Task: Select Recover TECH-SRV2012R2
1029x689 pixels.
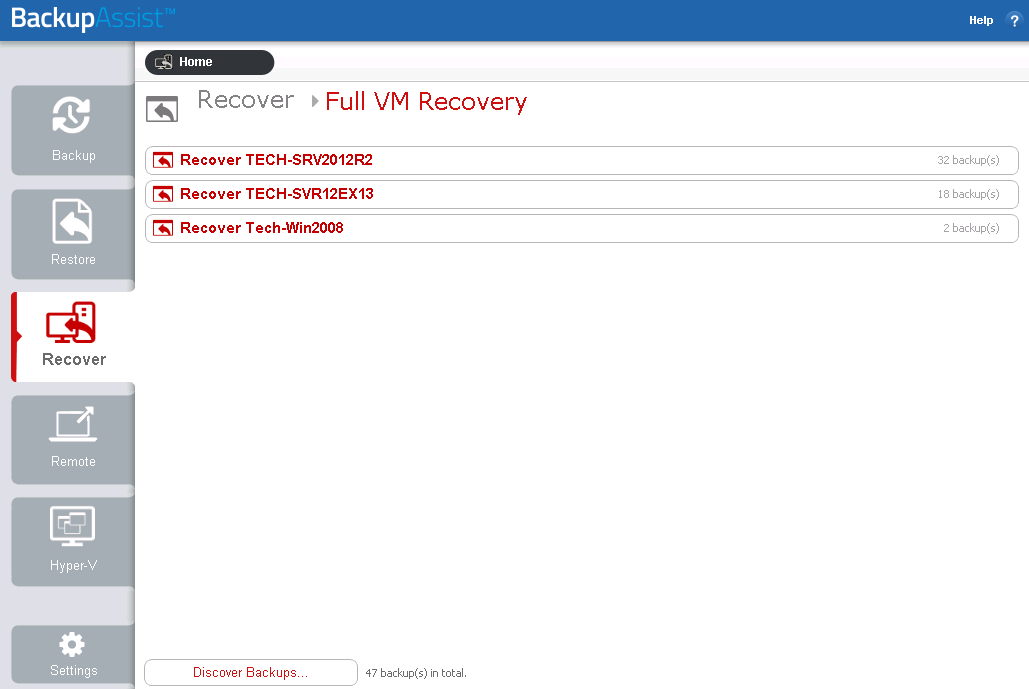Action: [x=581, y=160]
